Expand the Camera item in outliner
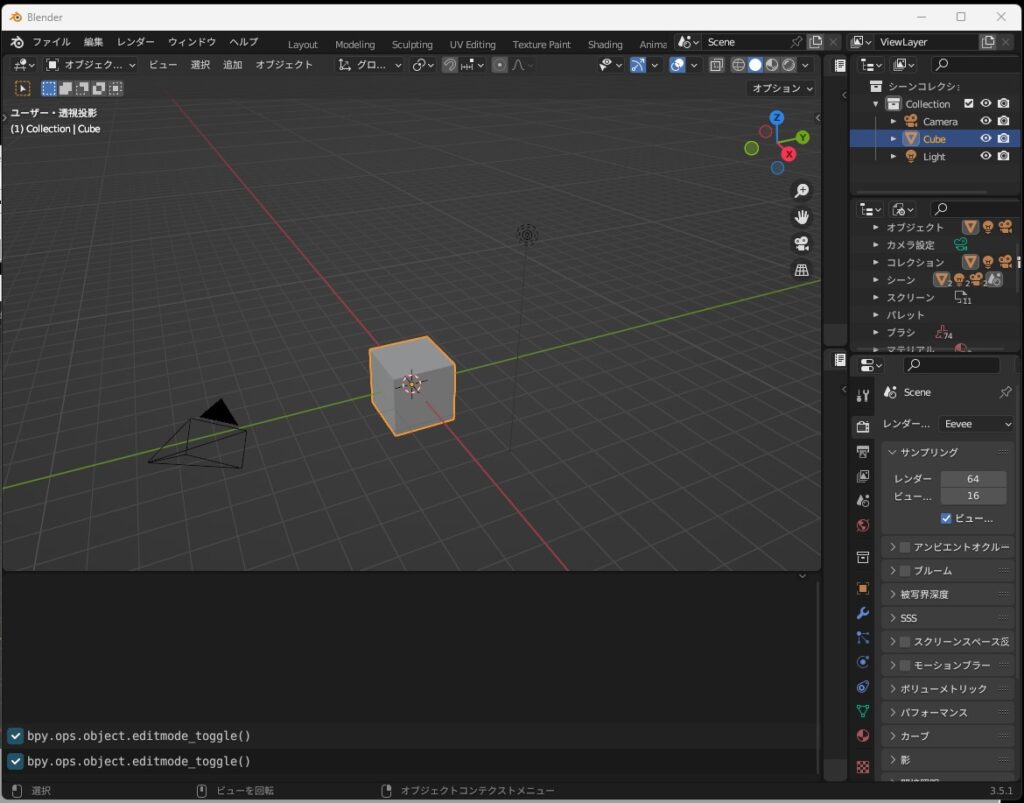The image size is (1024, 803). pos(894,122)
